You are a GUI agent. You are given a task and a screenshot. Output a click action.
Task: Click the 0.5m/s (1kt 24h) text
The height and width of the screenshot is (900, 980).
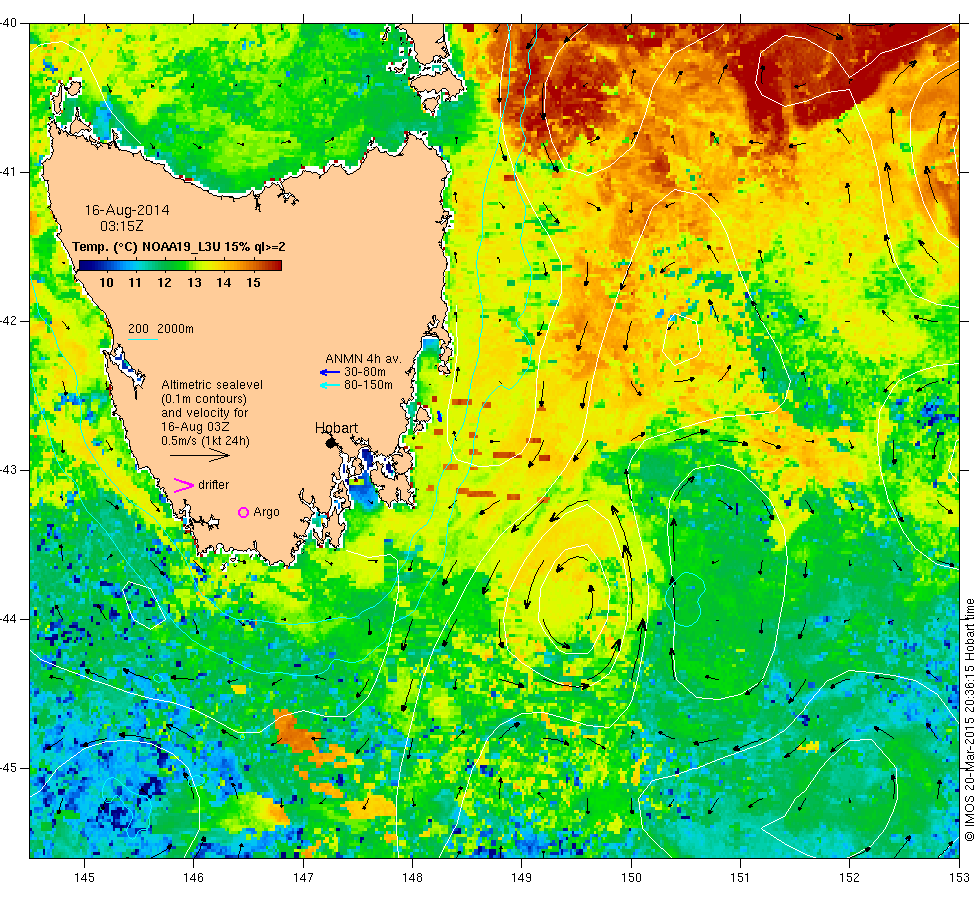tap(206, 441)
